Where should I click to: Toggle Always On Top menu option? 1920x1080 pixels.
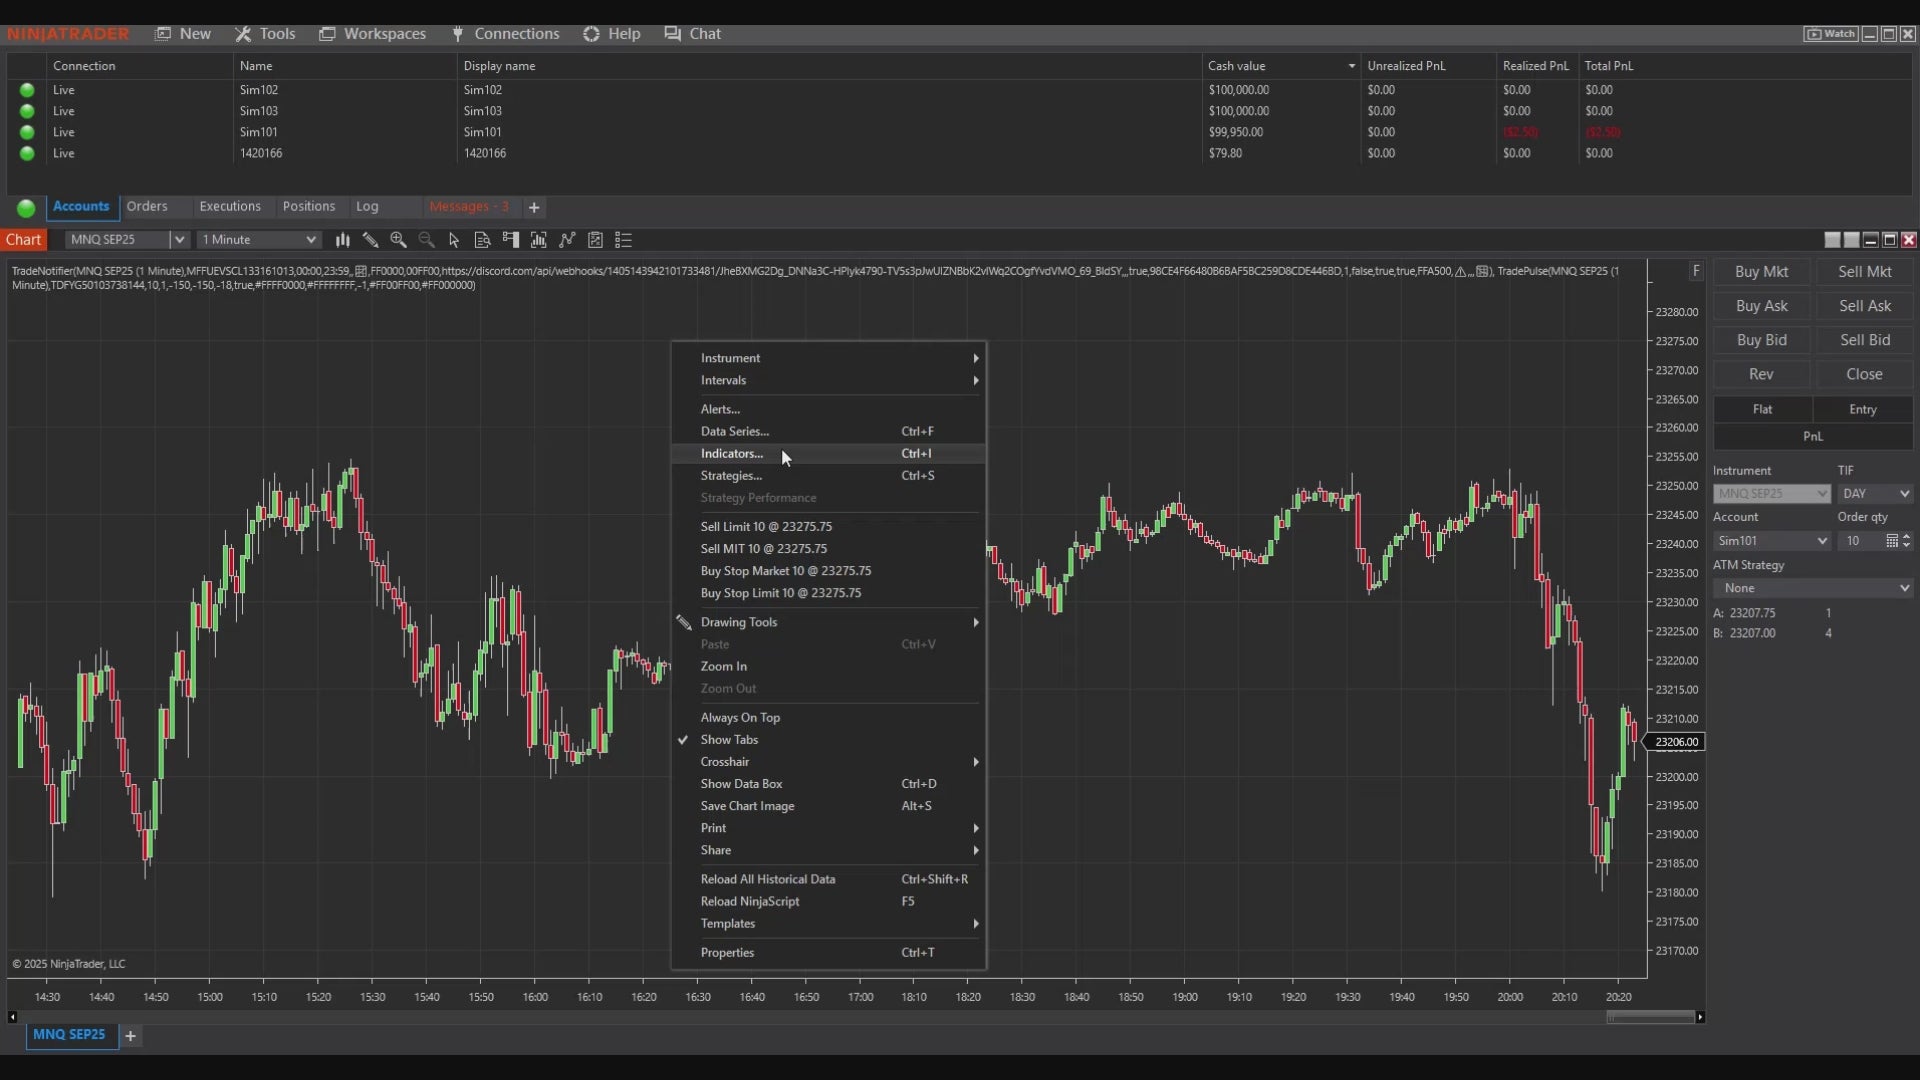pyautogui.click(x=740, y=718)
